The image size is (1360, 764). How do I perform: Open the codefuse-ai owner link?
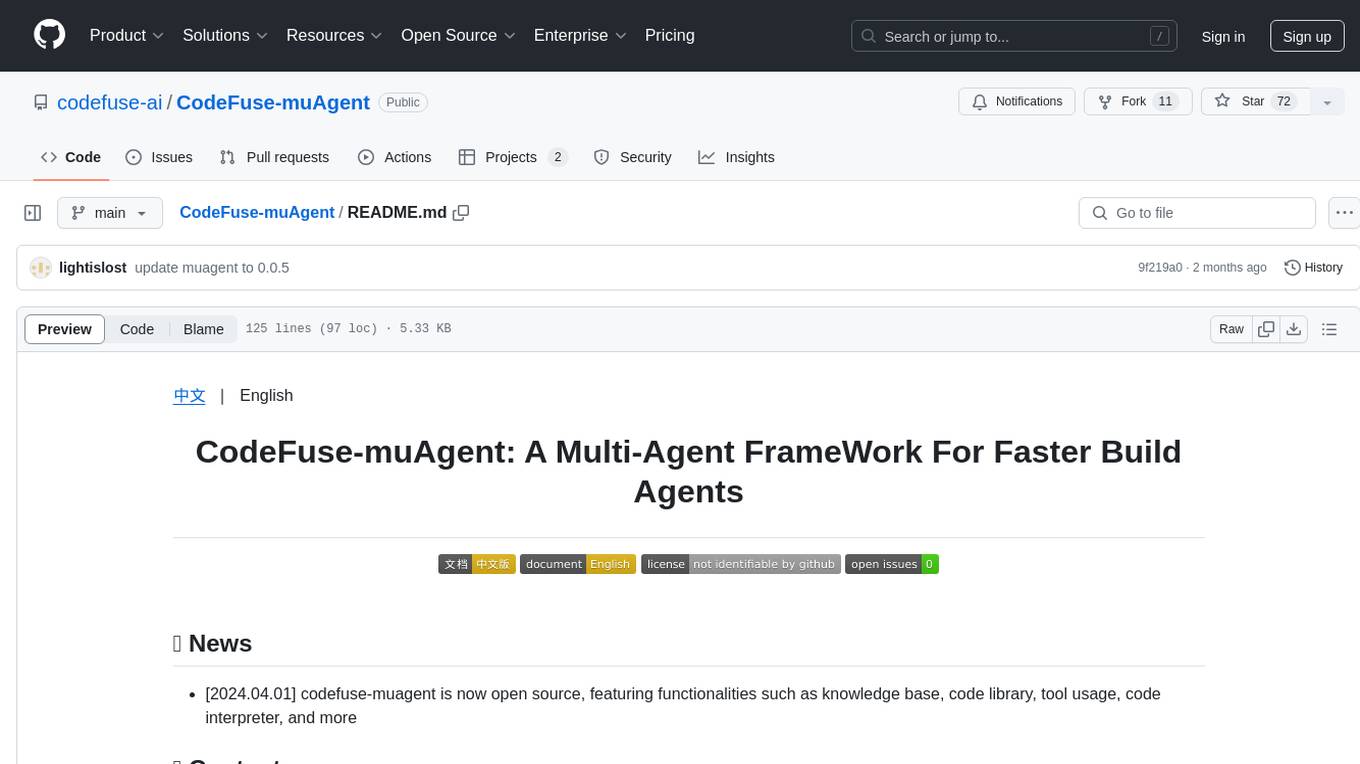[x=110, y=102]
